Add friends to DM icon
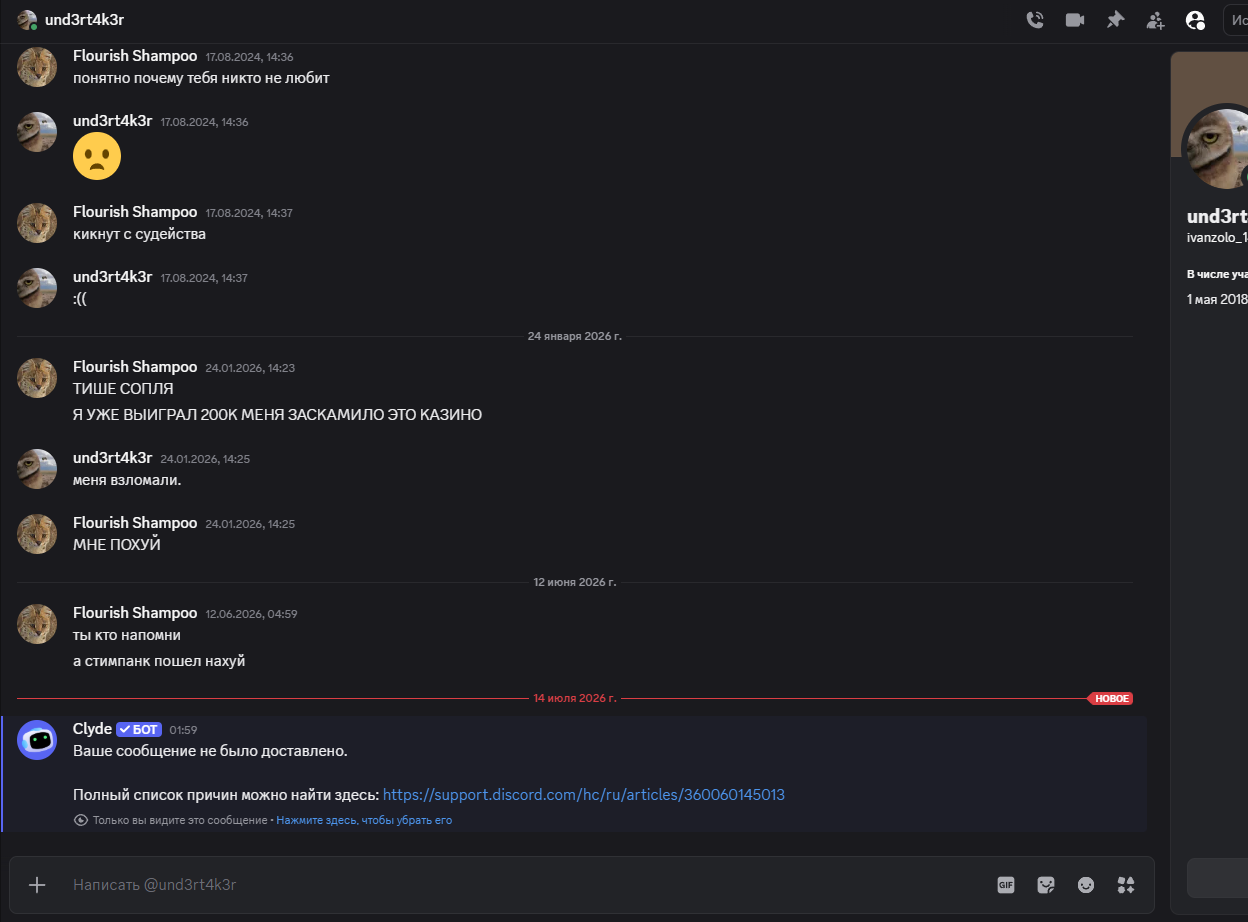This screenshot has height=922, width=1248. pos(1155,20)
